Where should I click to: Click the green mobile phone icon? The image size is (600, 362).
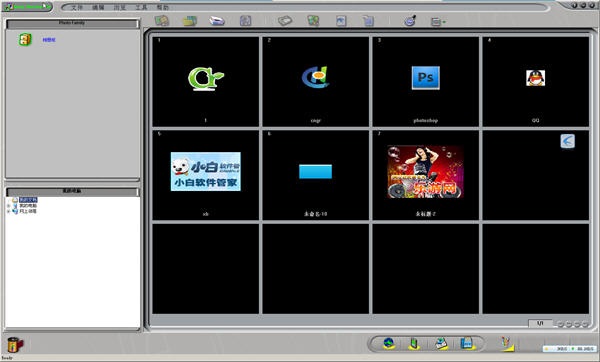click(414, 343)
